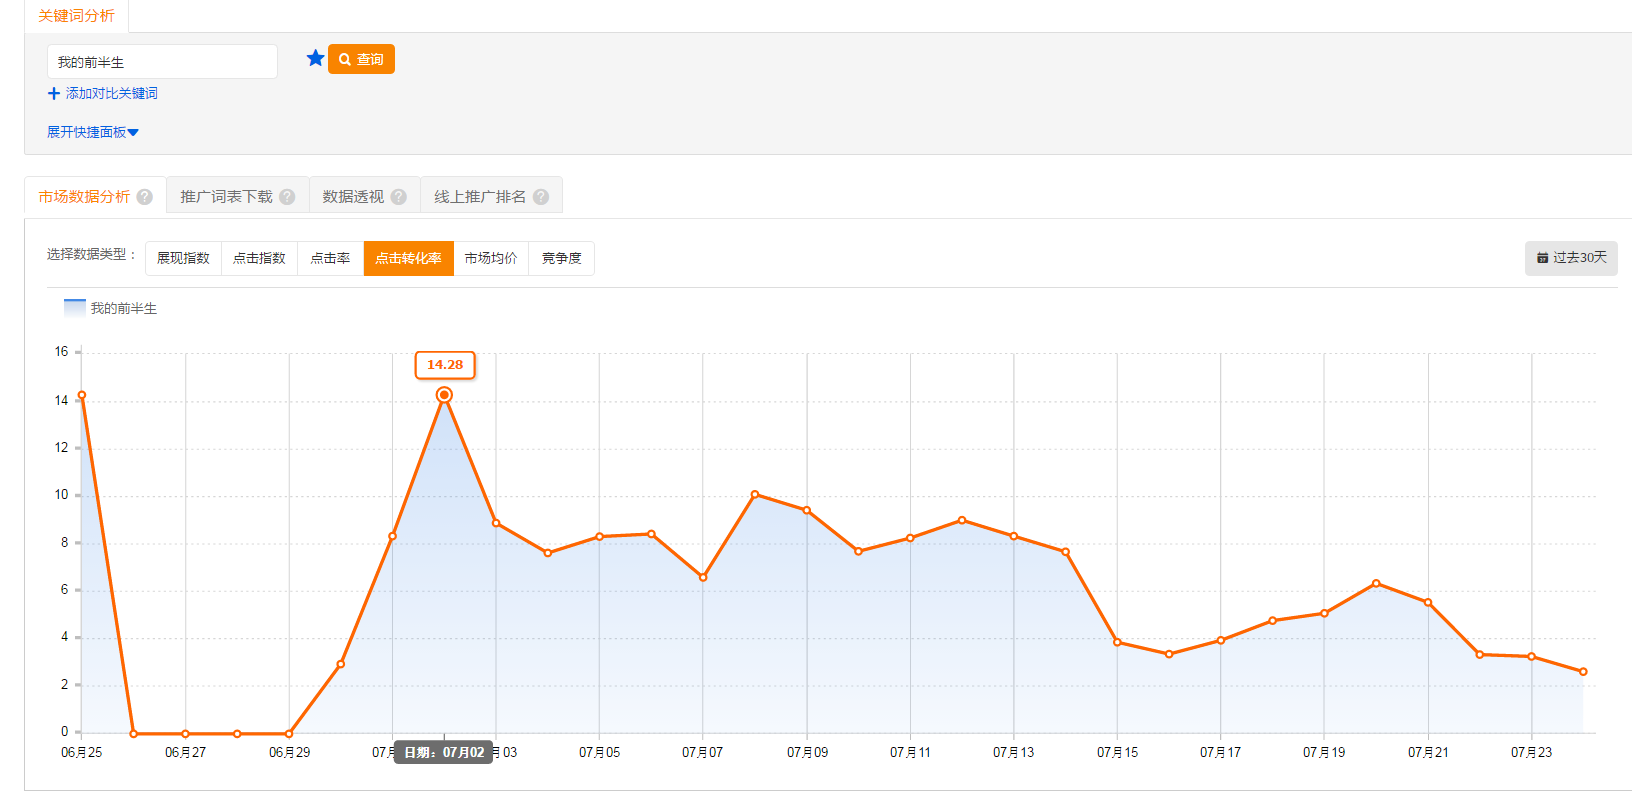Select the 市场均价 data type
The height and width of the screenshot is (810, 1632).
(x=491, y=258)
